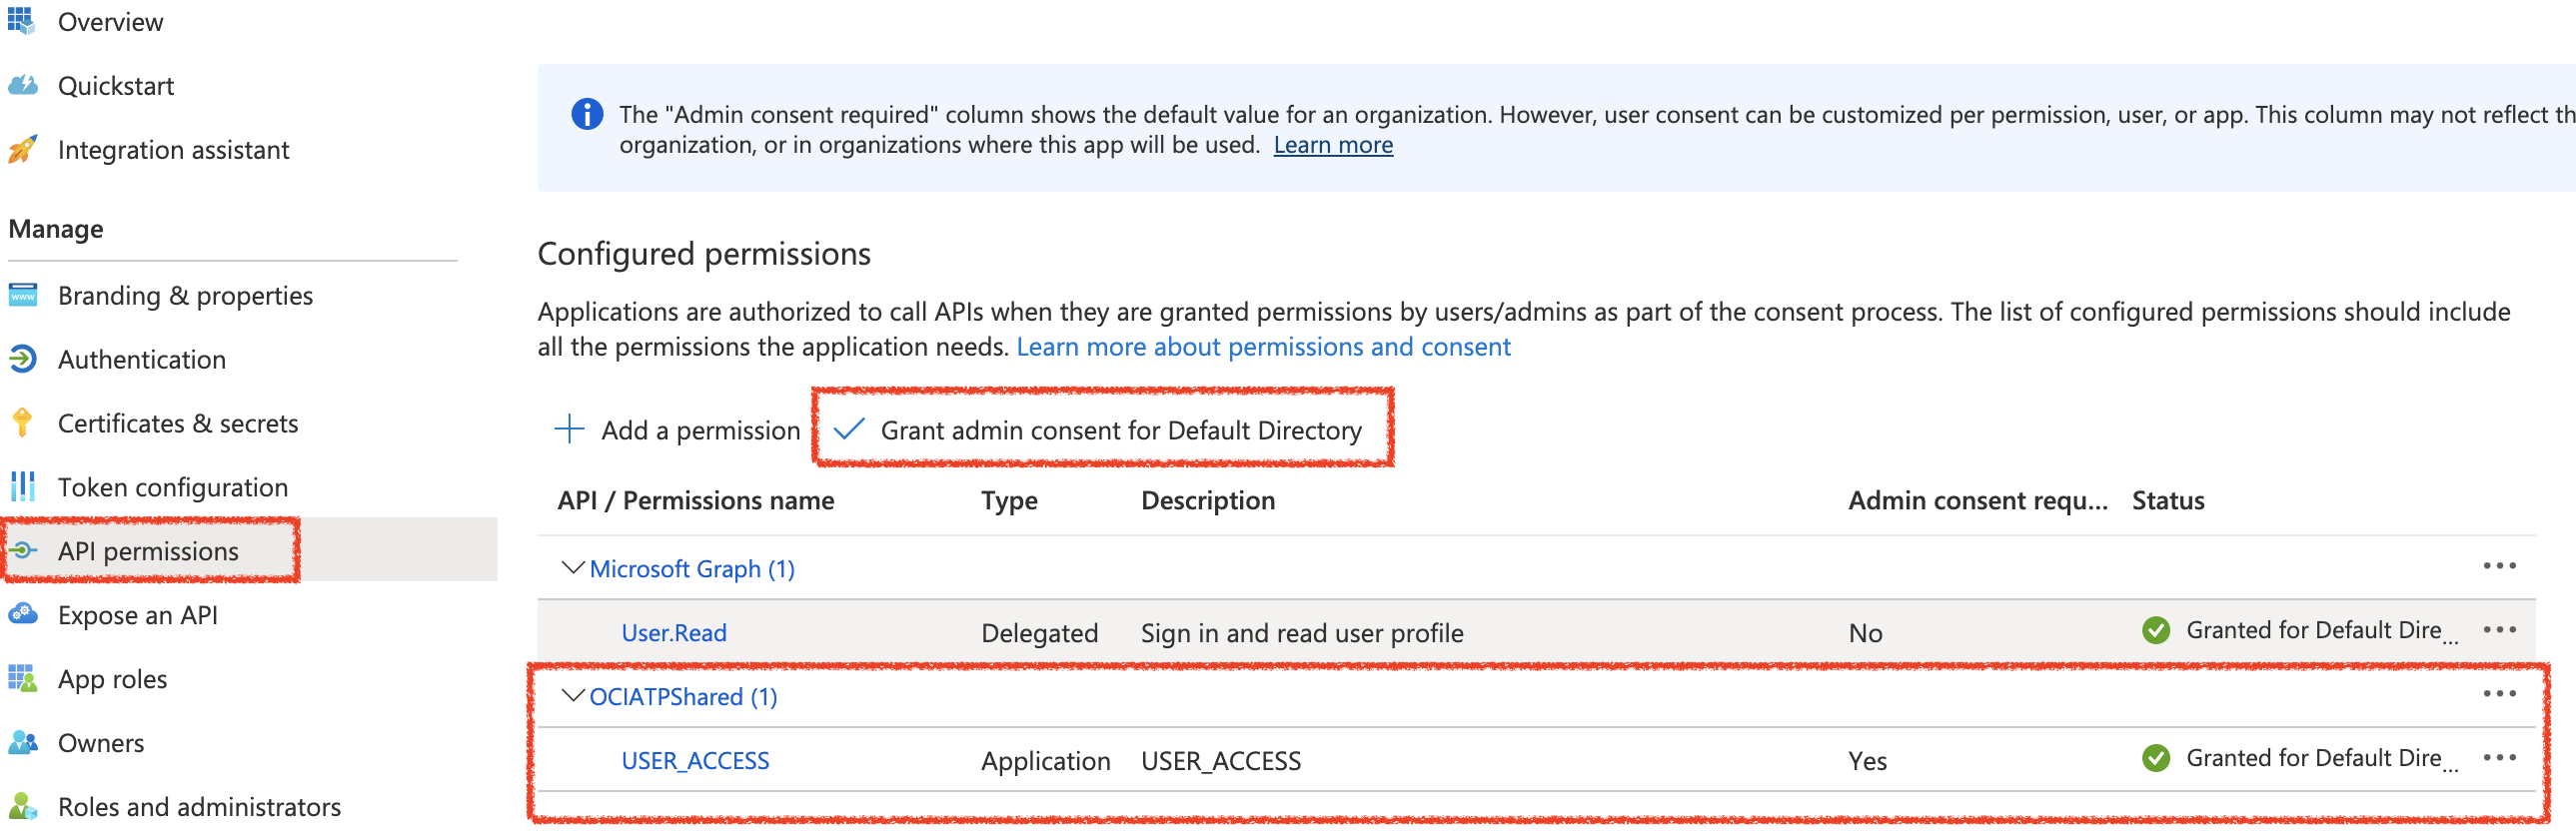Click the Certificates & secrets key icon
Image resolution: width=2576 pixels, height=839 pixels.
[x=22, y=422]
